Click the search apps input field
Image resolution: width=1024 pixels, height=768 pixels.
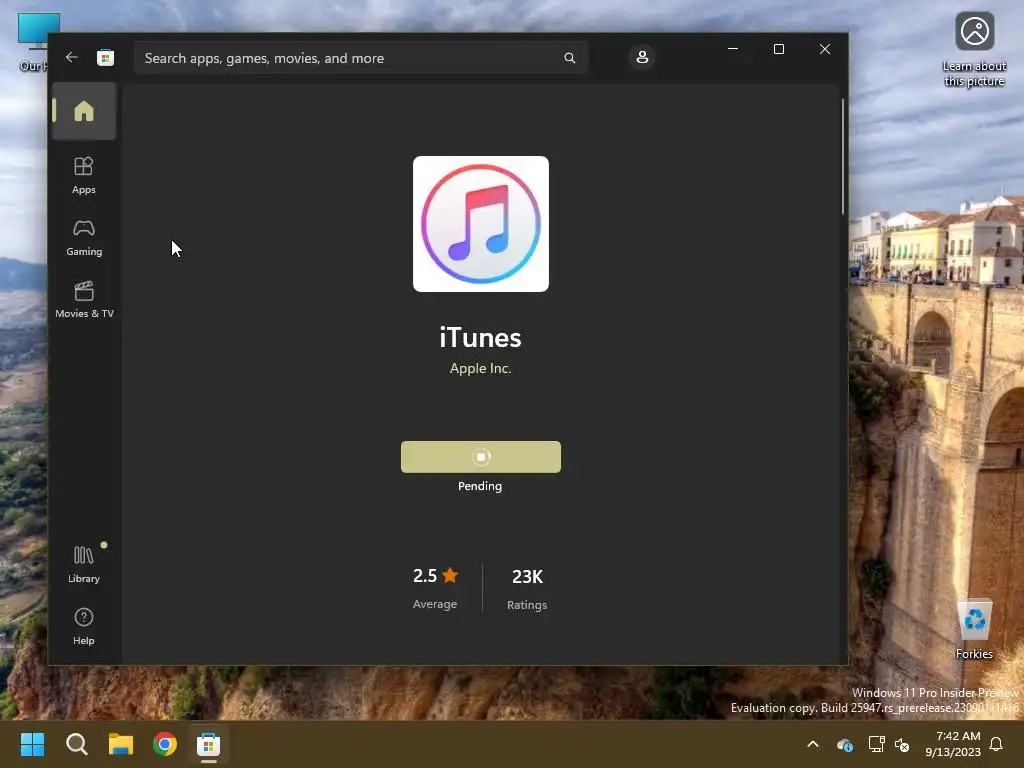(x=360, y=58)
